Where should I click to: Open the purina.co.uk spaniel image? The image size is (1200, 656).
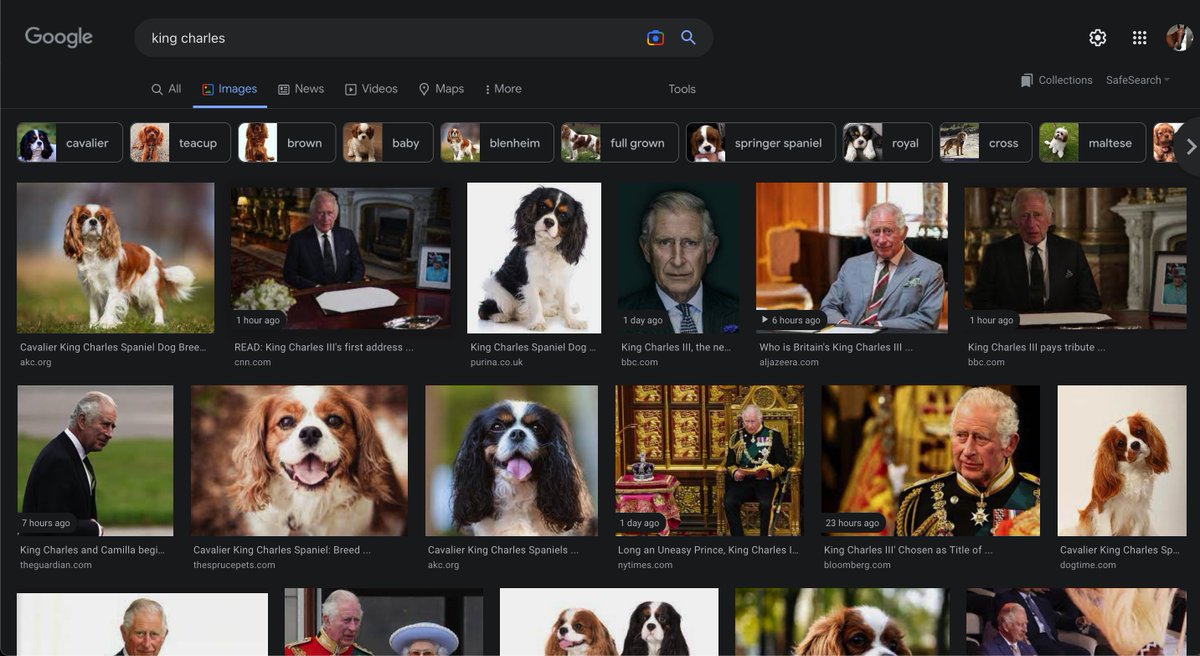[x=534, y=257]
